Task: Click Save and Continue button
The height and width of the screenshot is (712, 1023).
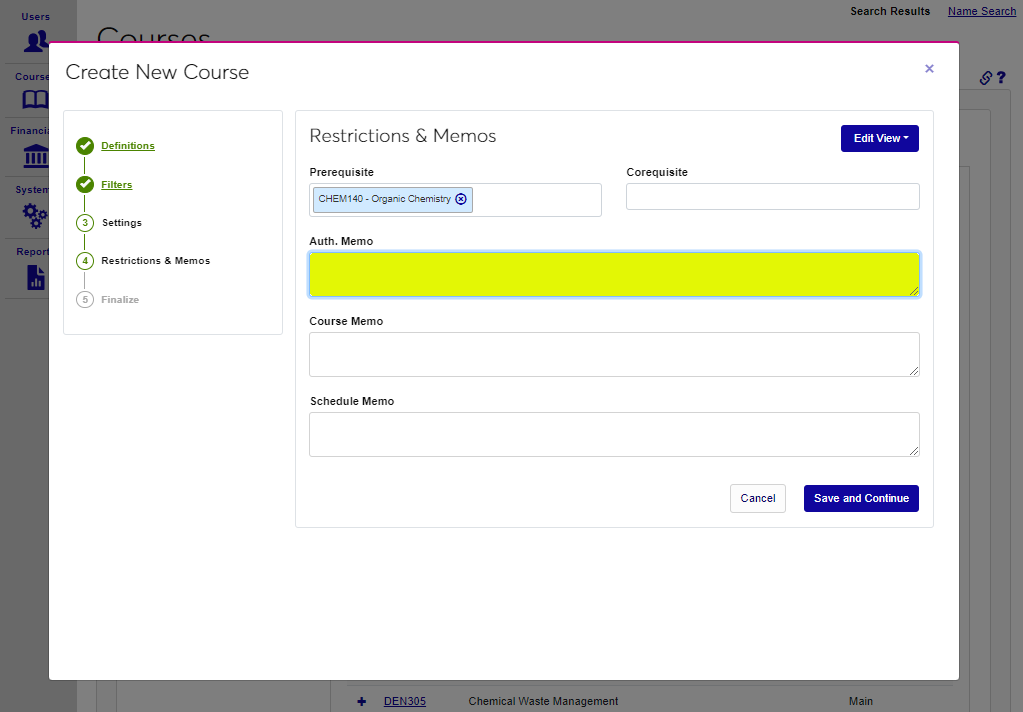Action: click(x=861, y=498)
